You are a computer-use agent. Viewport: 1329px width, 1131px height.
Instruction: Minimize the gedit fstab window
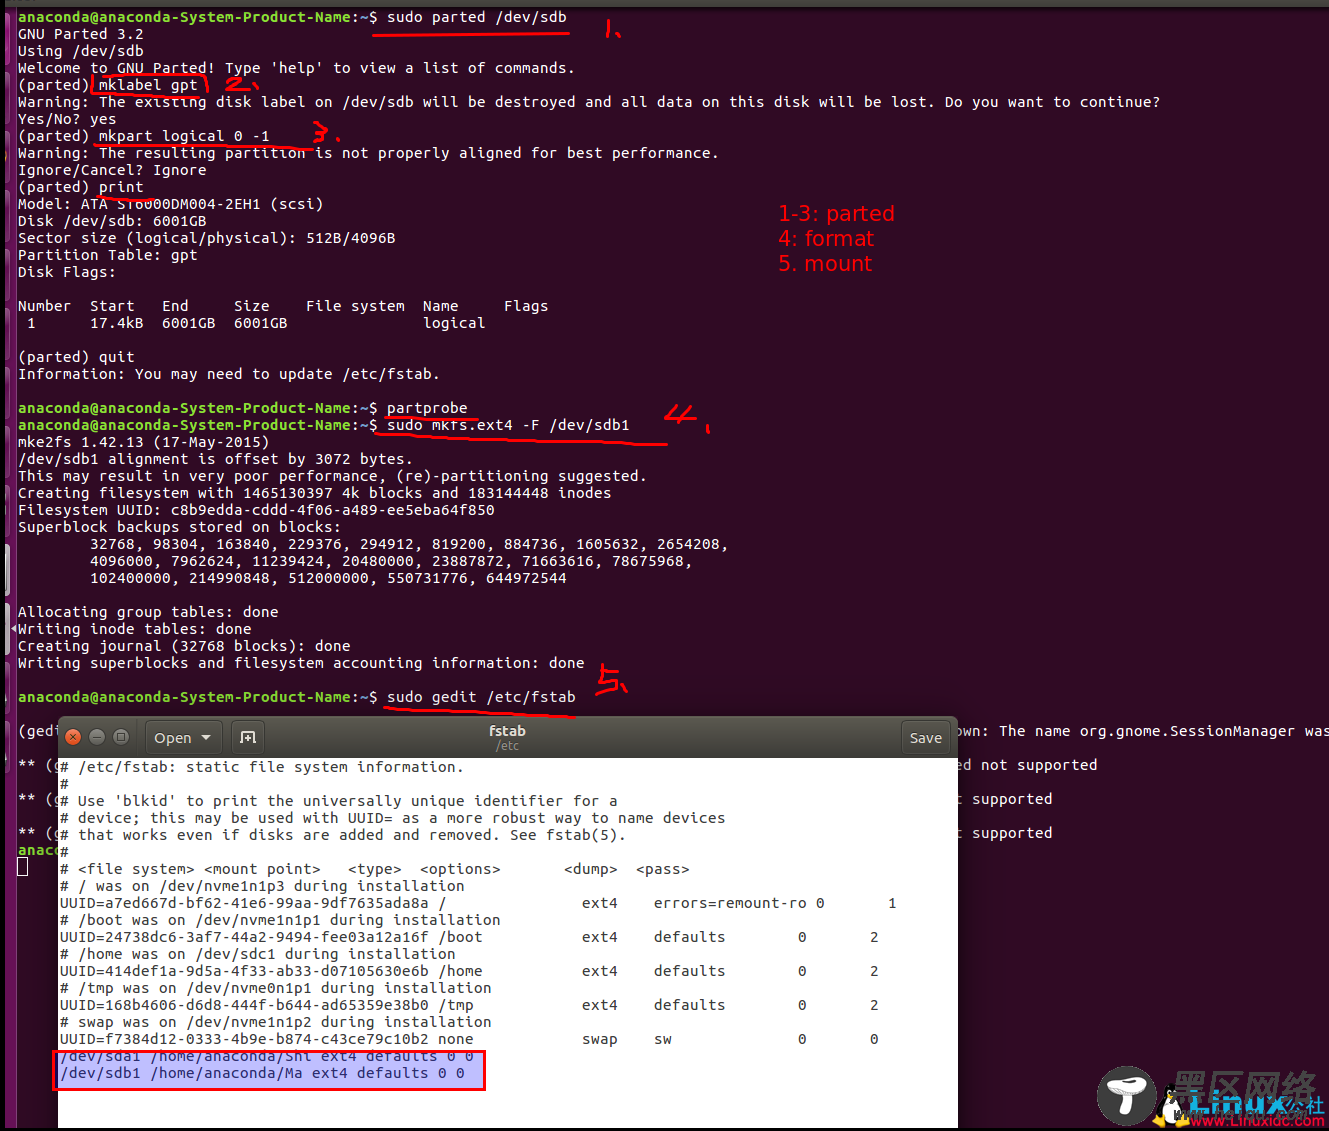(x=97, y=737)
